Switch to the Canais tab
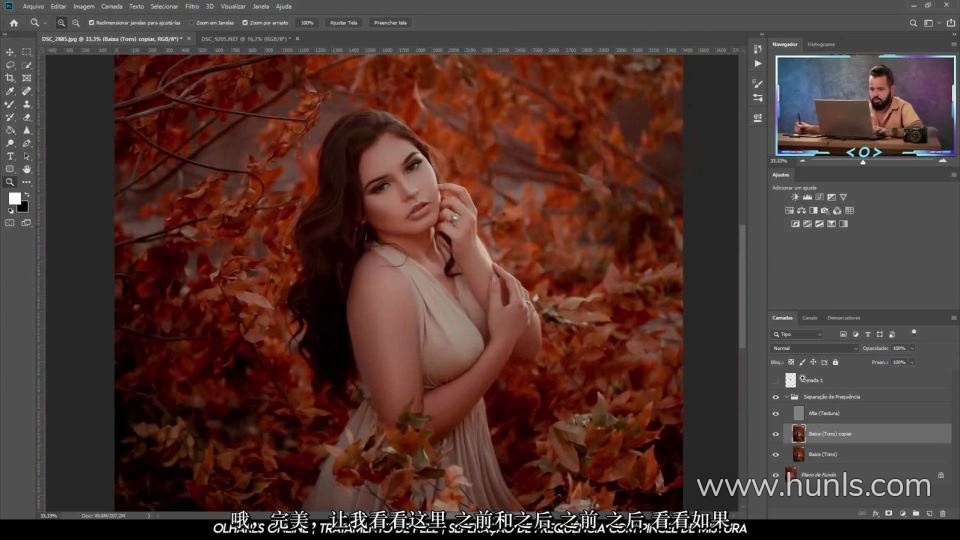The width and height of the screenshot is (960, 540). (x=809, y=318)
